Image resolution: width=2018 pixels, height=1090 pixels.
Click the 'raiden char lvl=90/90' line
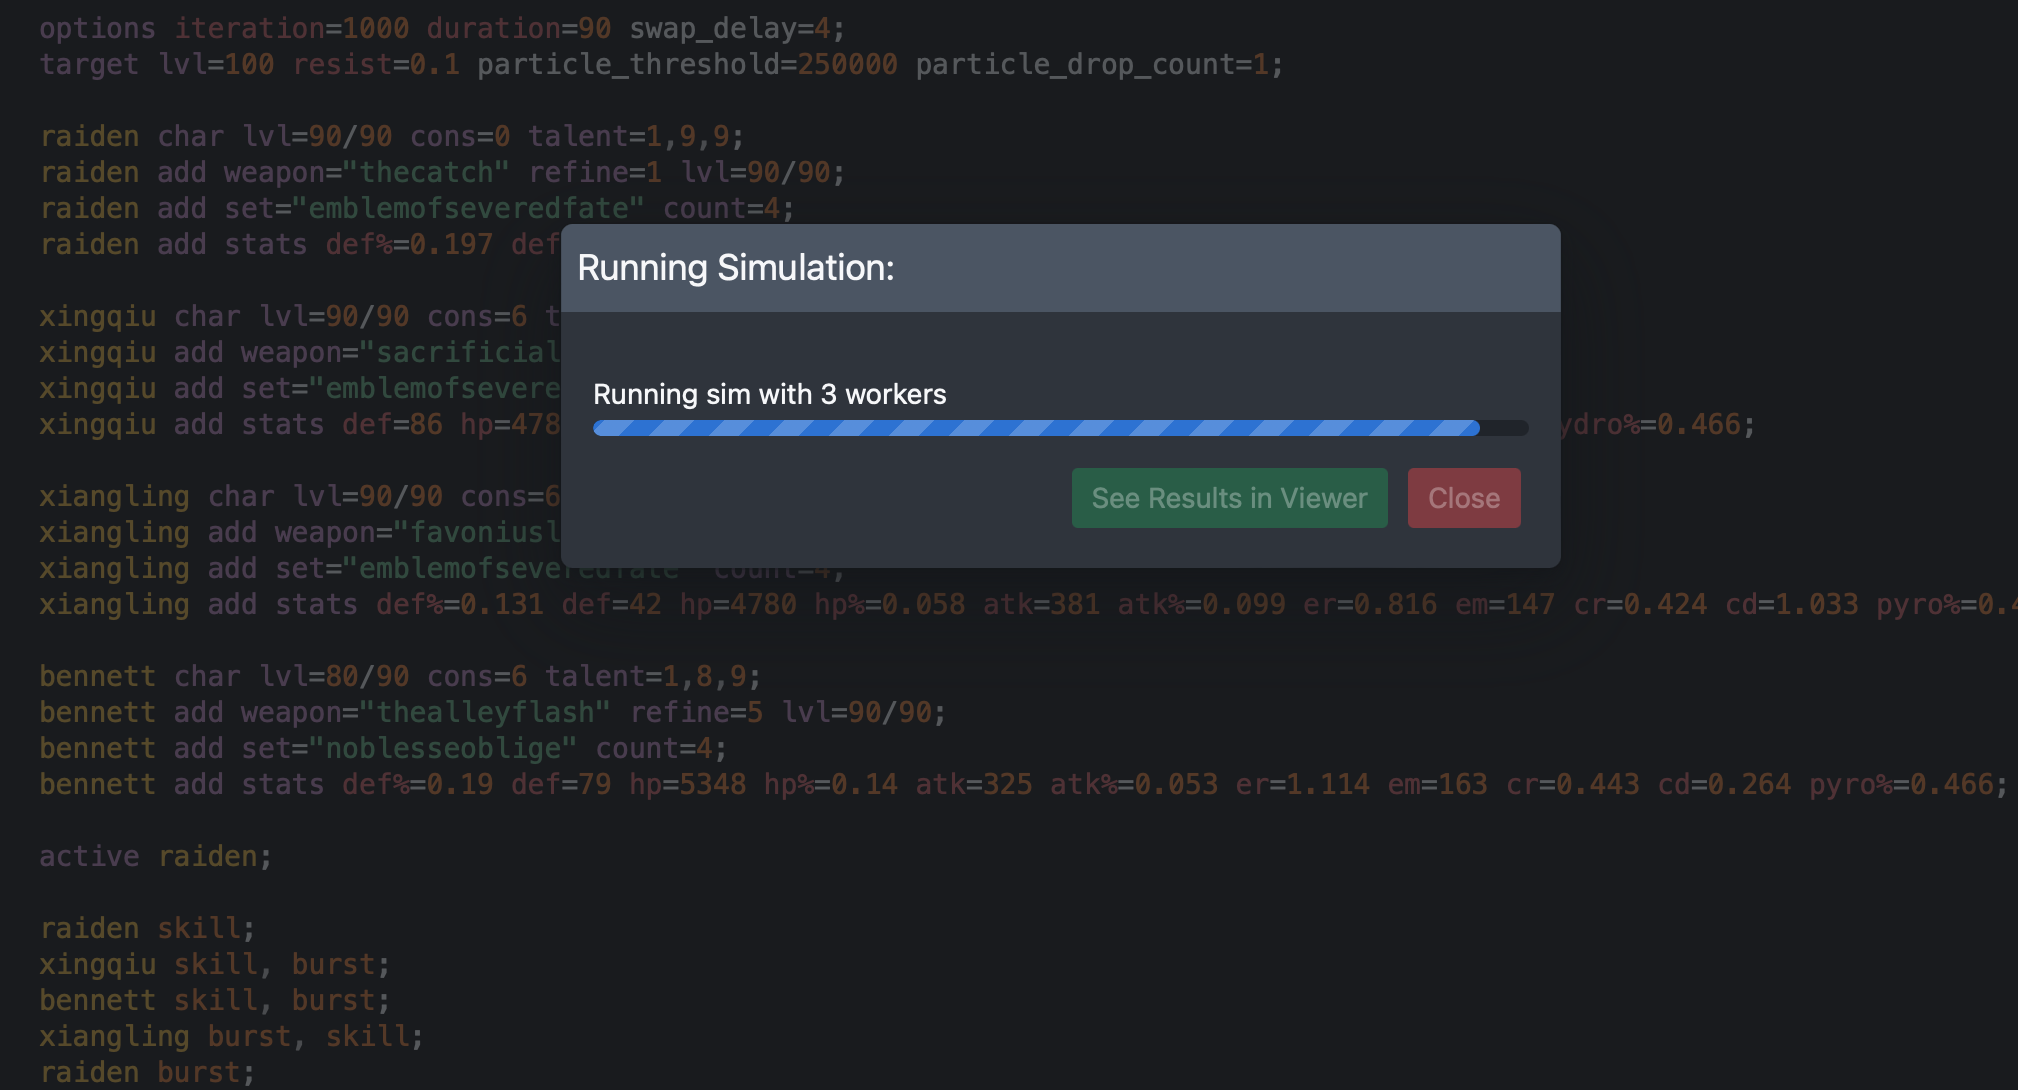tap(390, 136)
